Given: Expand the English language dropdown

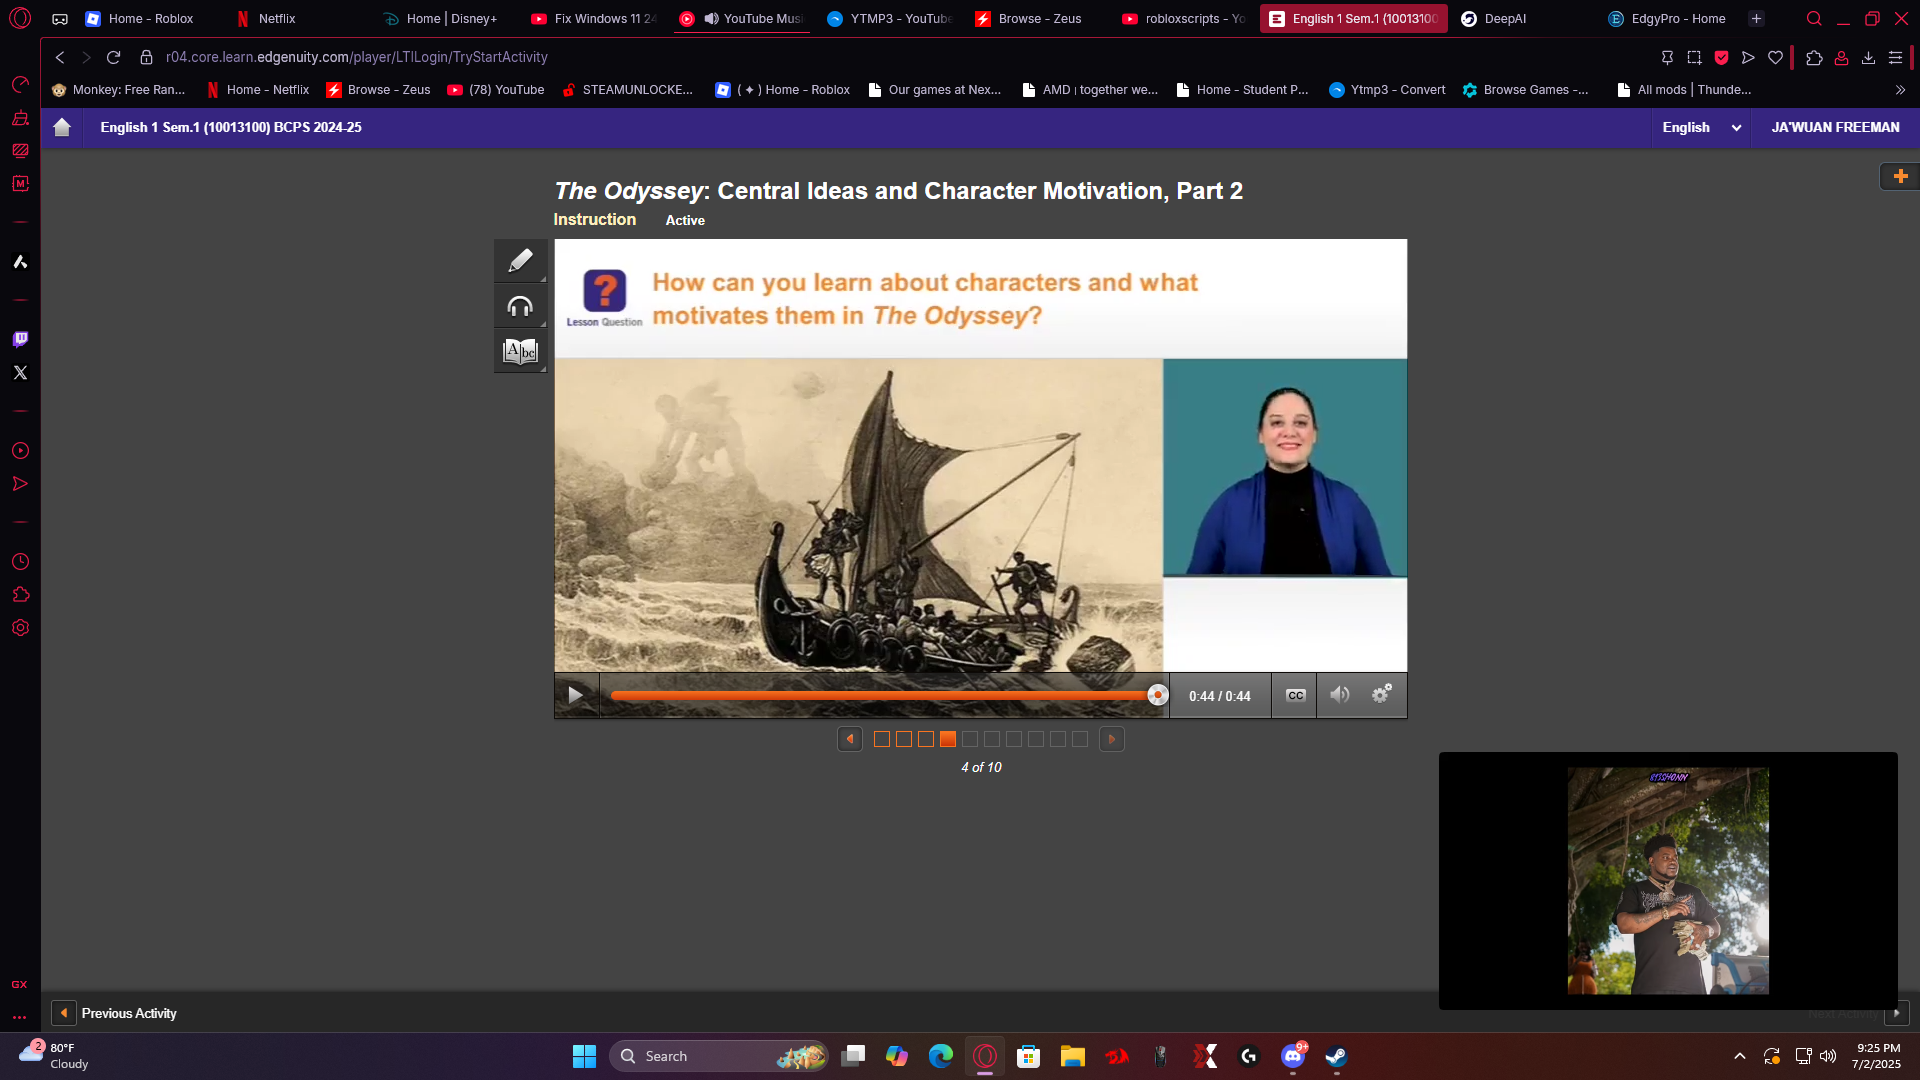Looking at the screenshot, I should [x=1701, y=127].
